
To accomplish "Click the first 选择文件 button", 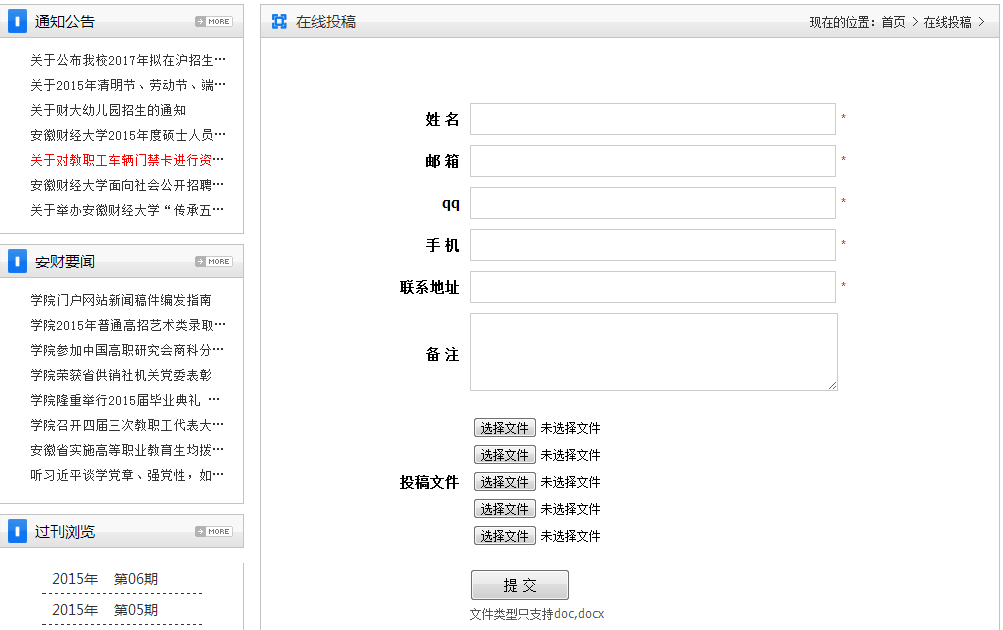I will [504, 428].
